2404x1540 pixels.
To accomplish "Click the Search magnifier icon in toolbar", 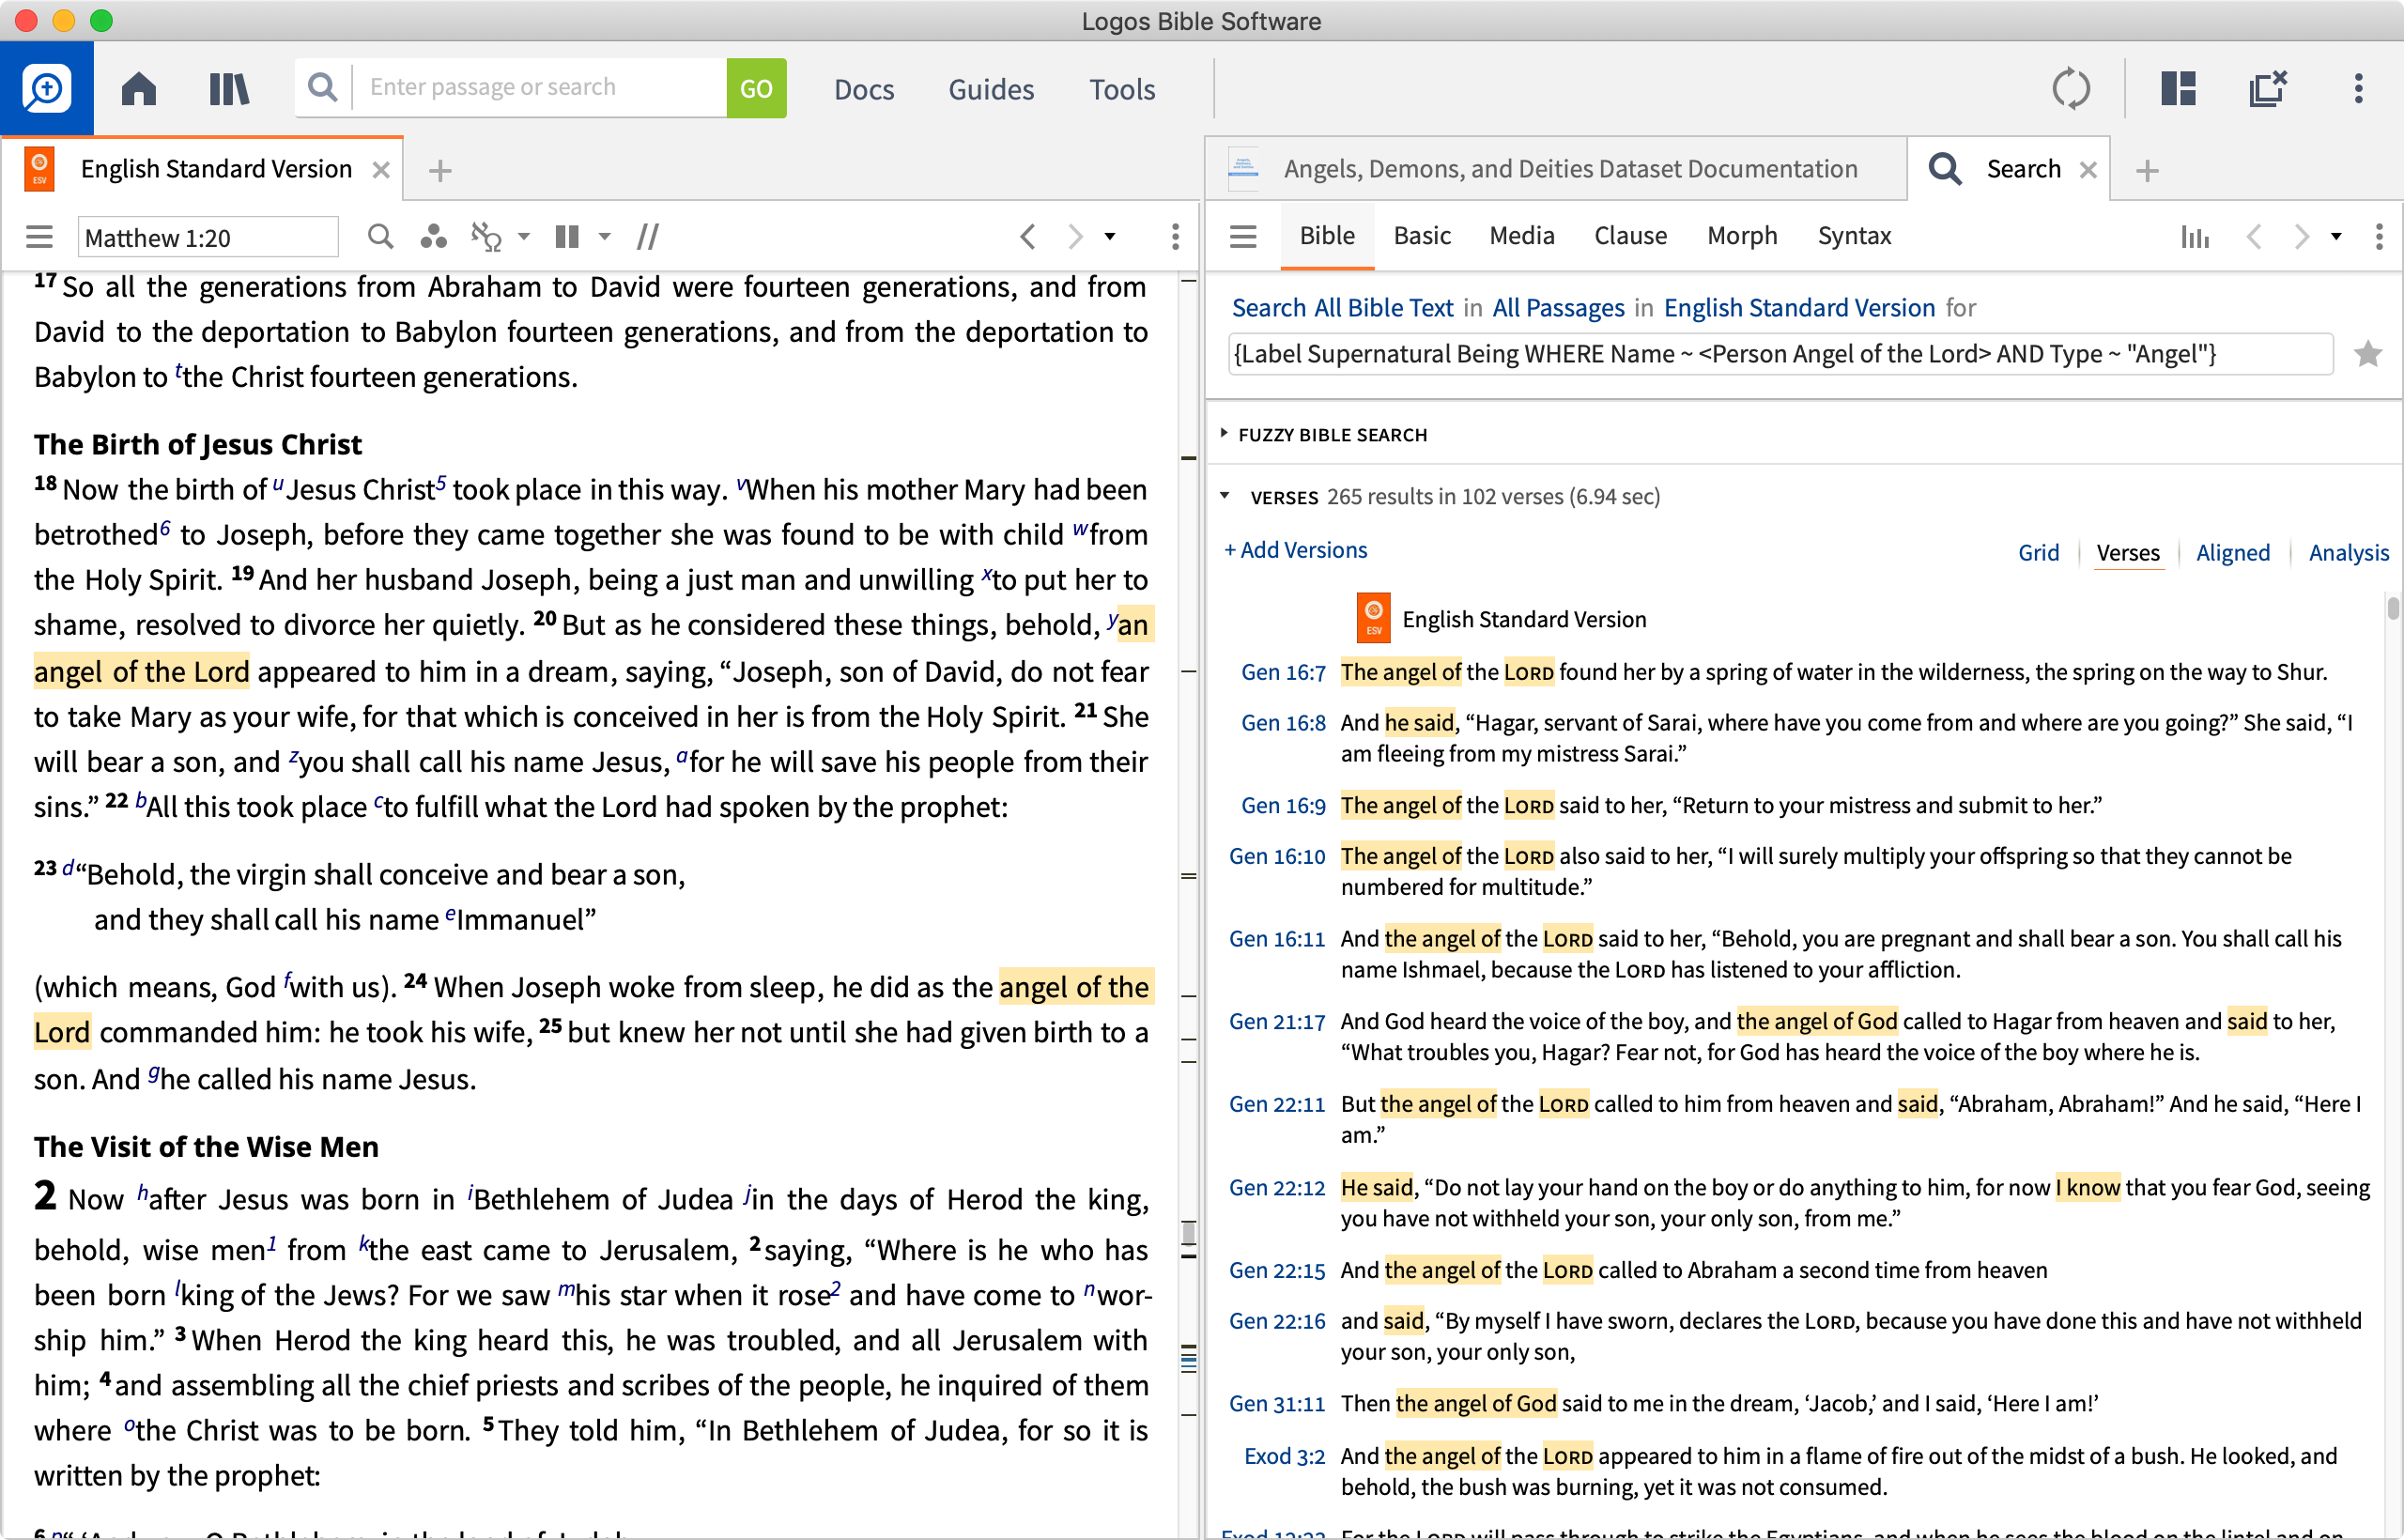I will (x=320, y=87).
